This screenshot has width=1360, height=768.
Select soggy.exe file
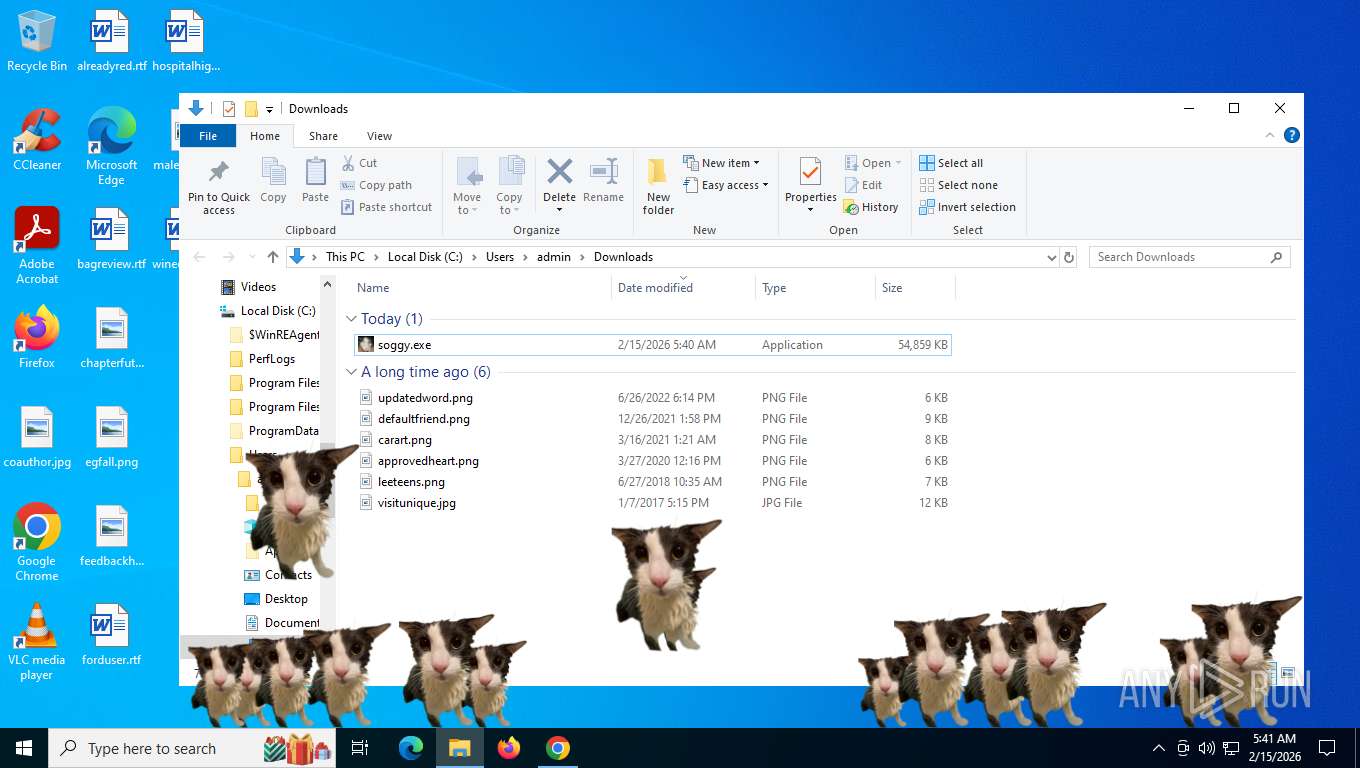coord(653,345)
